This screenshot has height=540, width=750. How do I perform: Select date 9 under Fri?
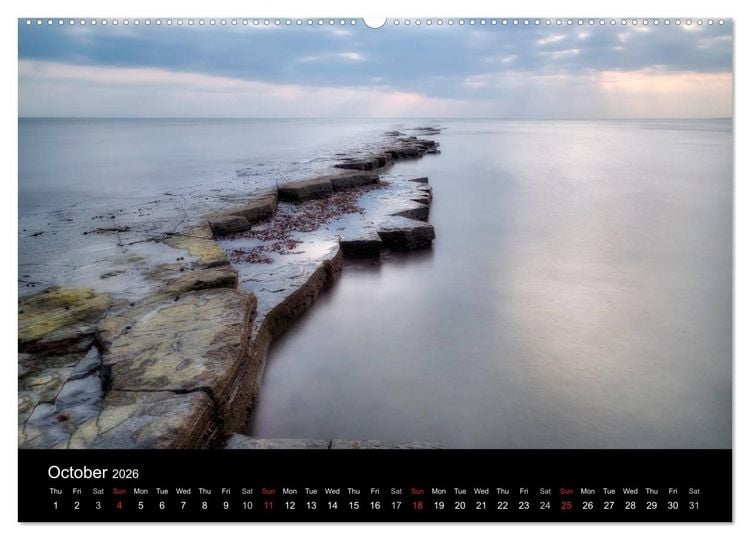(226, 506)
